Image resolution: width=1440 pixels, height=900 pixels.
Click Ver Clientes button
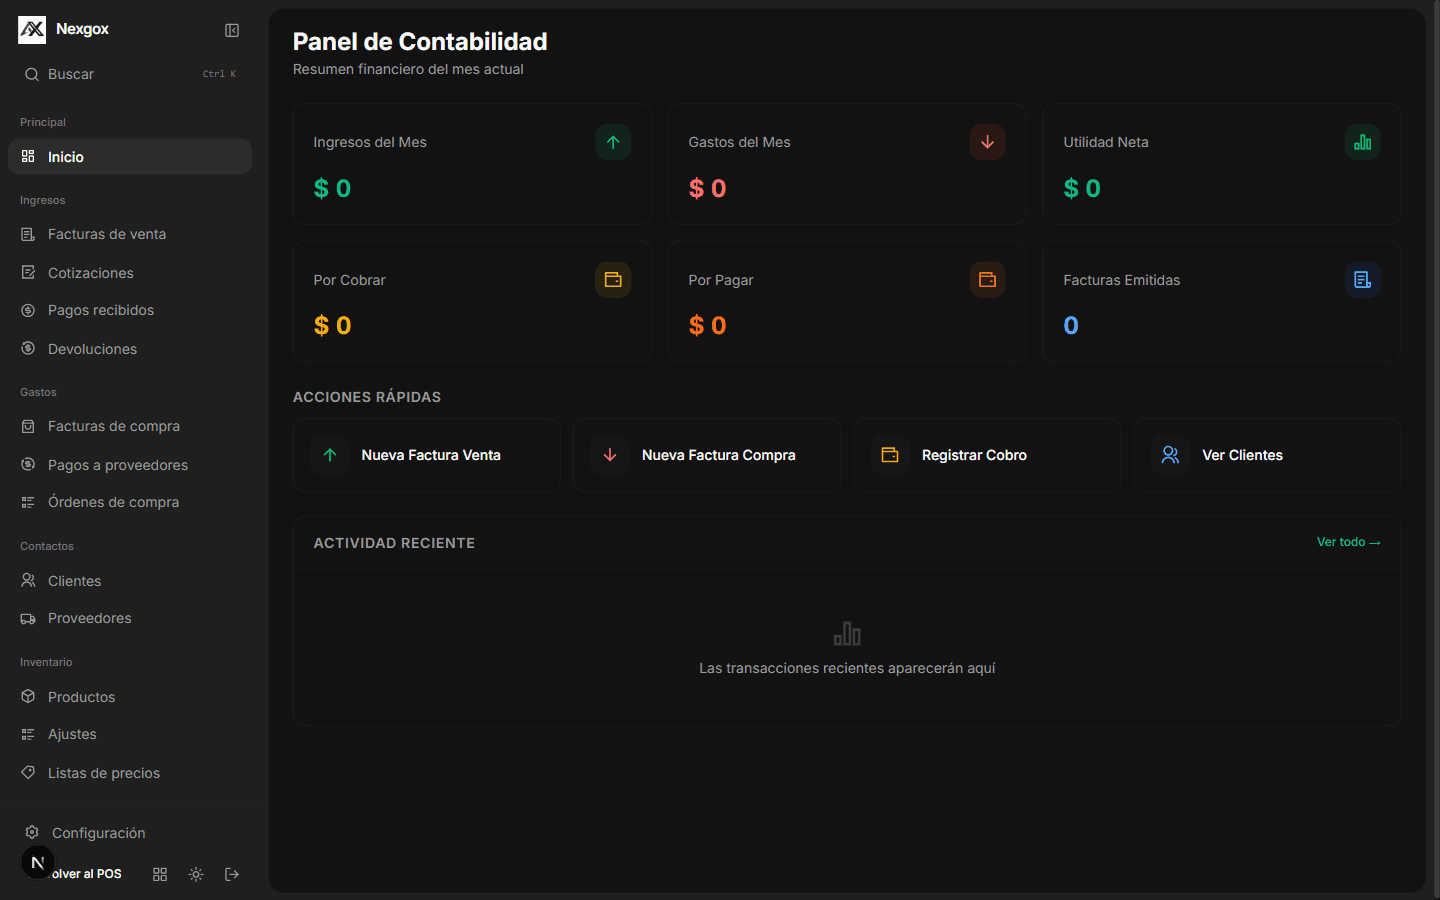coord(1268,455)
